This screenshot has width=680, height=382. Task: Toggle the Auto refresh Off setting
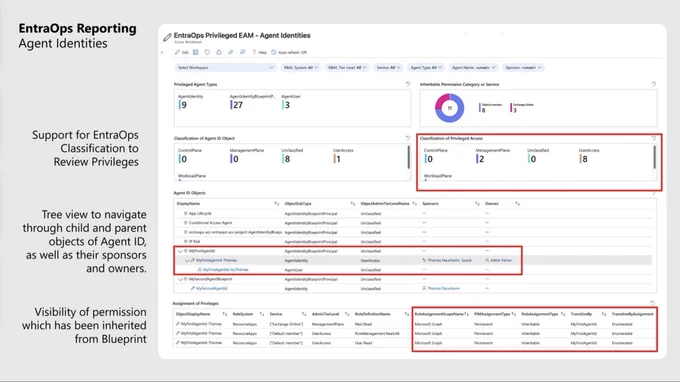(289, 52)
